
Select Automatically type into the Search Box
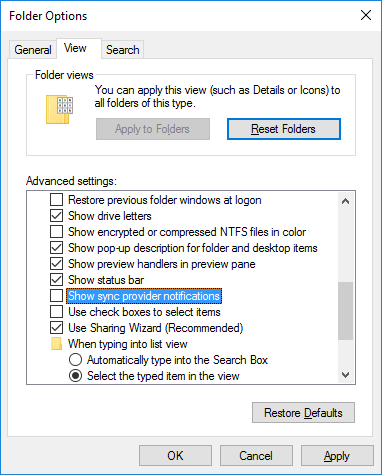[x=75, y=360]
